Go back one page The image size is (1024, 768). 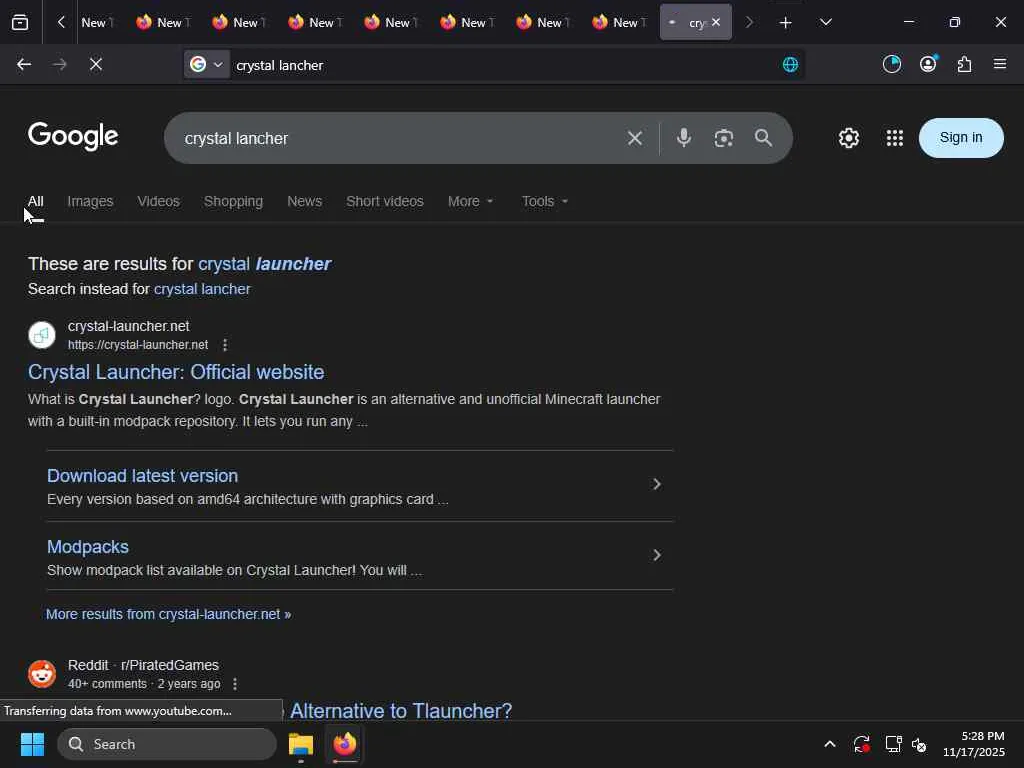click(x=24, y=65)
